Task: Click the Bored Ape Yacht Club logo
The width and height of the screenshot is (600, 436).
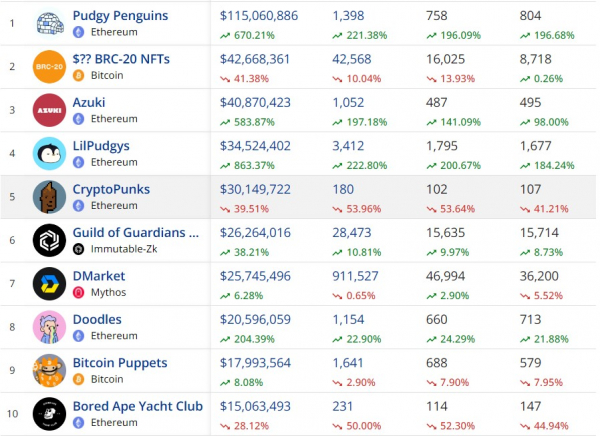Action: (x=50, y=414)
